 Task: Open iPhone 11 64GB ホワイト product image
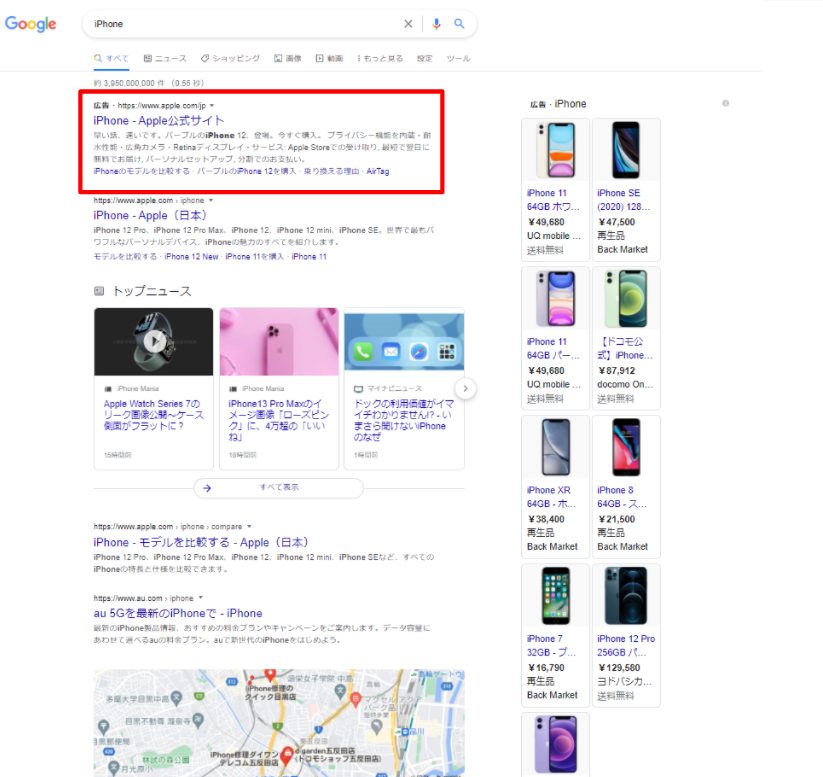555,150
